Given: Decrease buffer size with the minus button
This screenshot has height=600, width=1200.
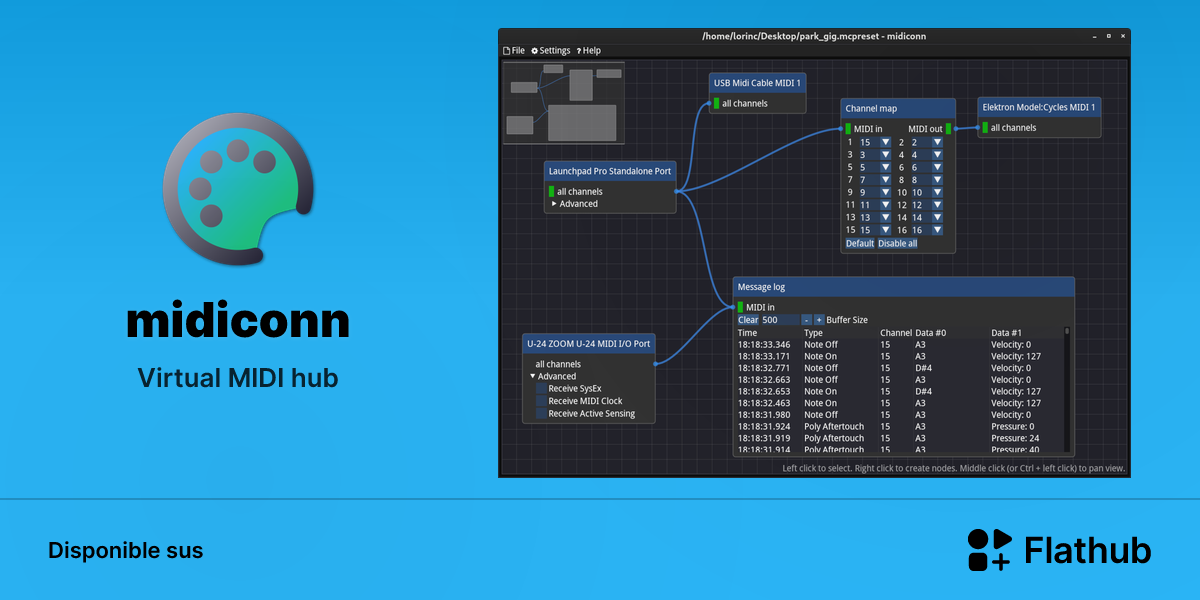Looking at the screenshot, I should 806,320.
